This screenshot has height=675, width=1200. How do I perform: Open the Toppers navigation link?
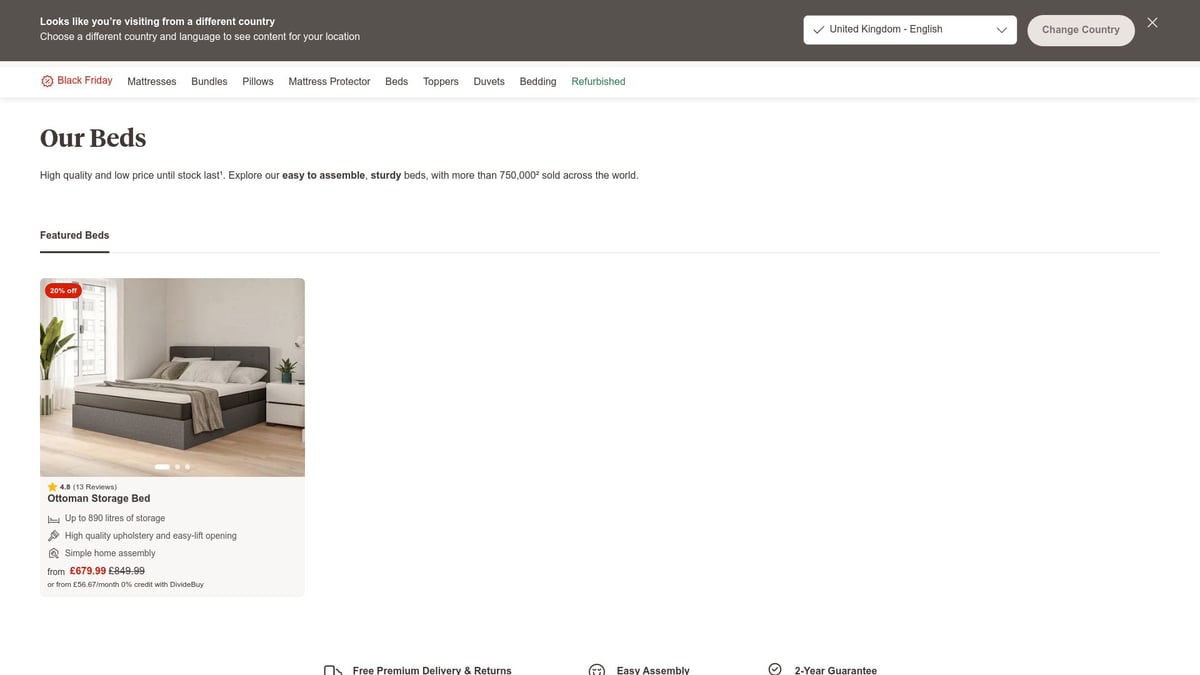coord(440,82)
